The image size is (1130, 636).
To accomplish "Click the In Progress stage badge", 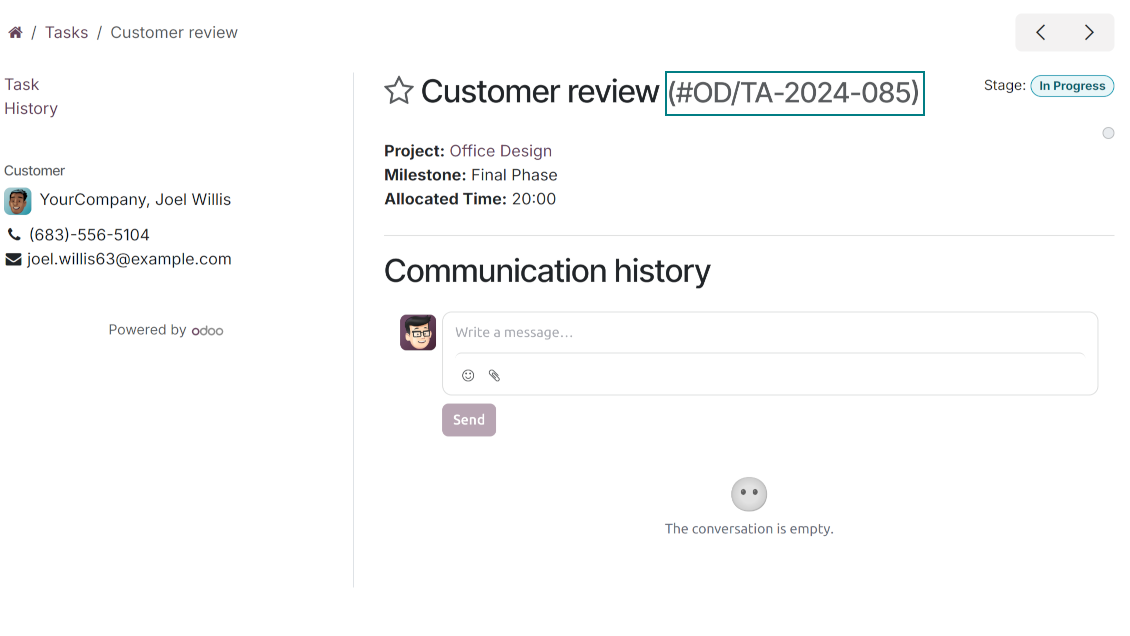I will click(1072, 86).
